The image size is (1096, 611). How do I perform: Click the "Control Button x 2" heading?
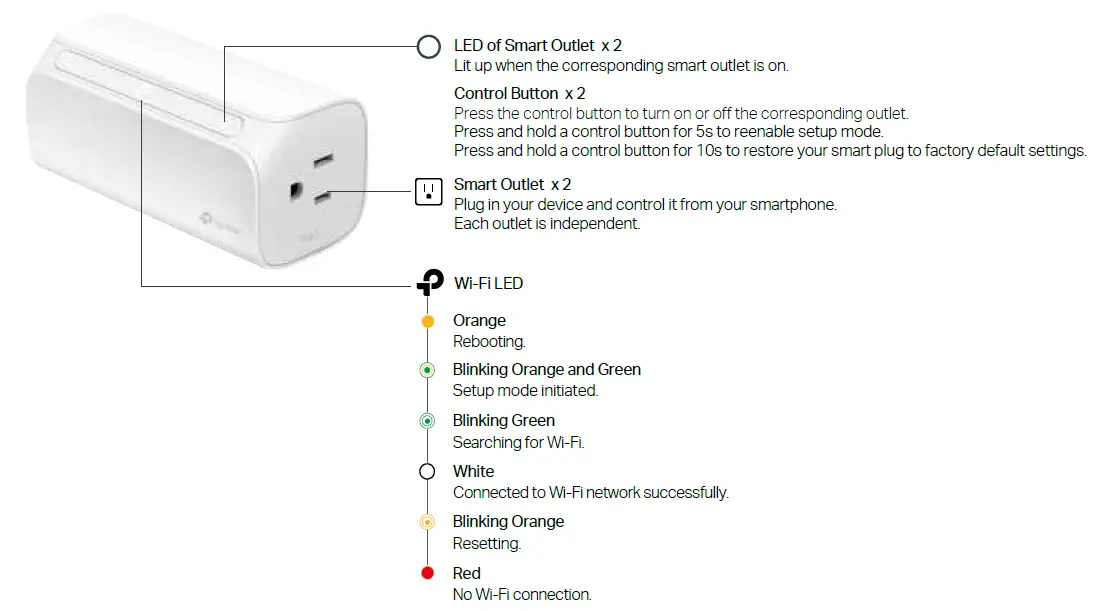tap(520, 93)
